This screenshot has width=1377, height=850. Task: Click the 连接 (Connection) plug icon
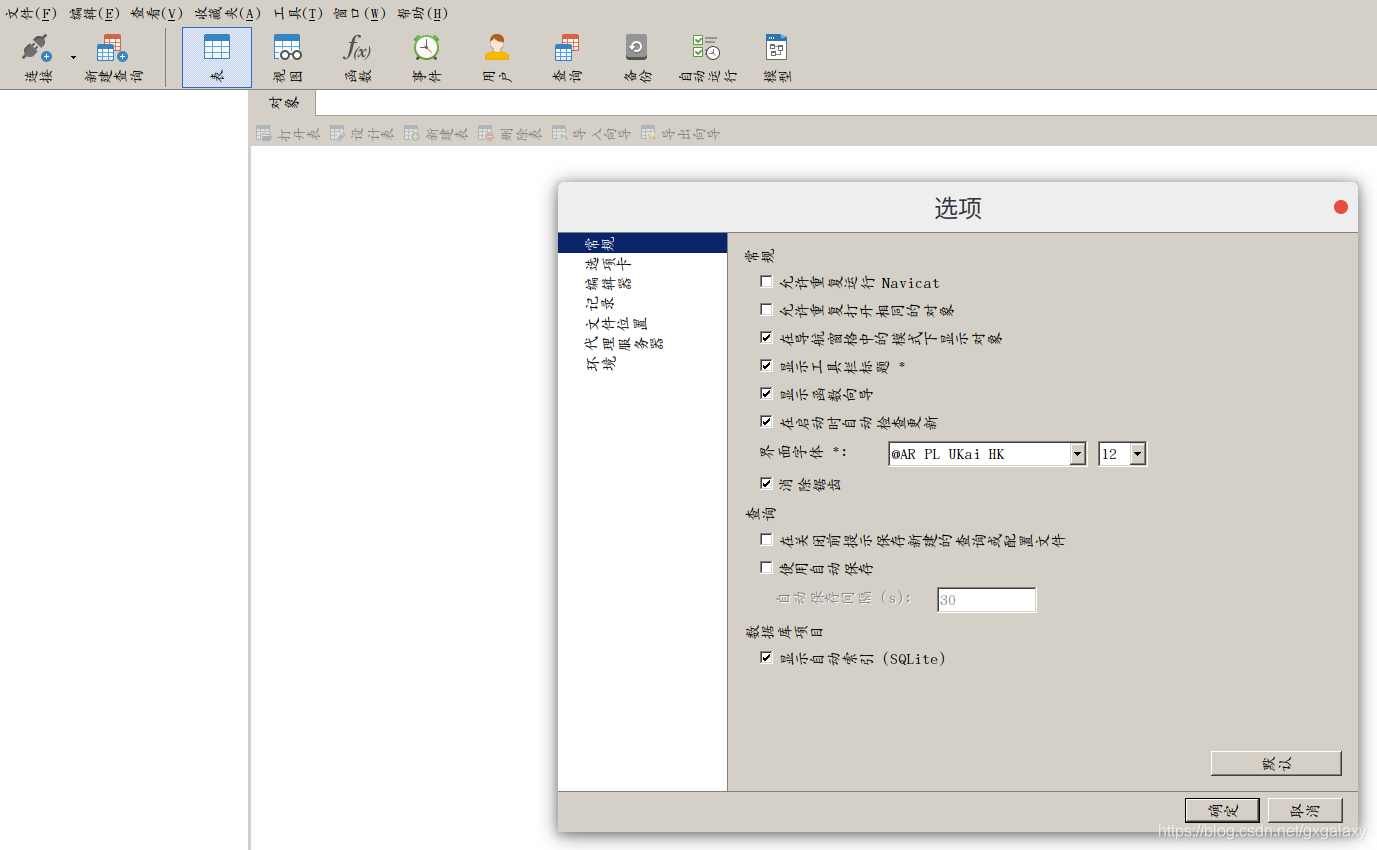coord(37,47)
